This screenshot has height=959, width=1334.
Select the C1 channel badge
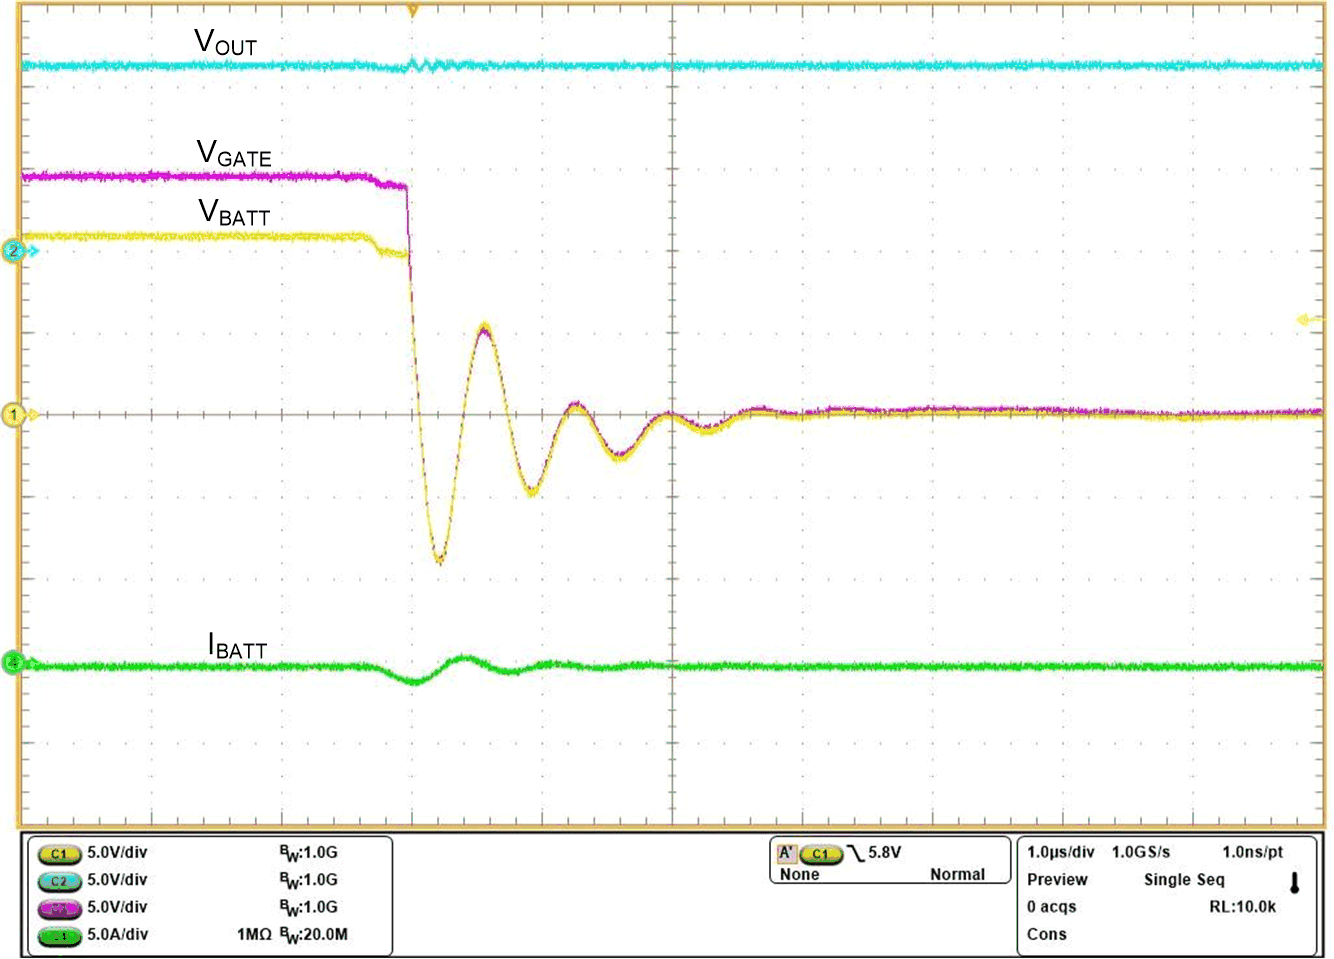pos(60,853)
